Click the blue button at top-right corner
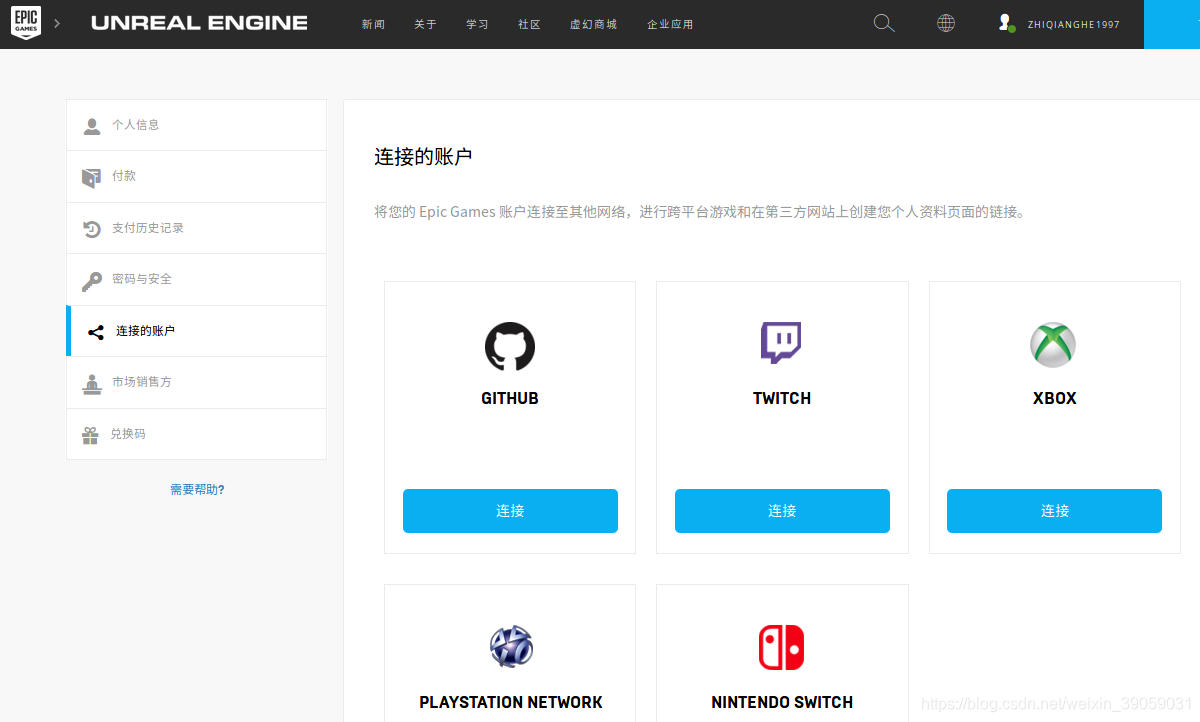Screen dimensions: 1200x722 pyautogui.click(x=1172, y=24)
